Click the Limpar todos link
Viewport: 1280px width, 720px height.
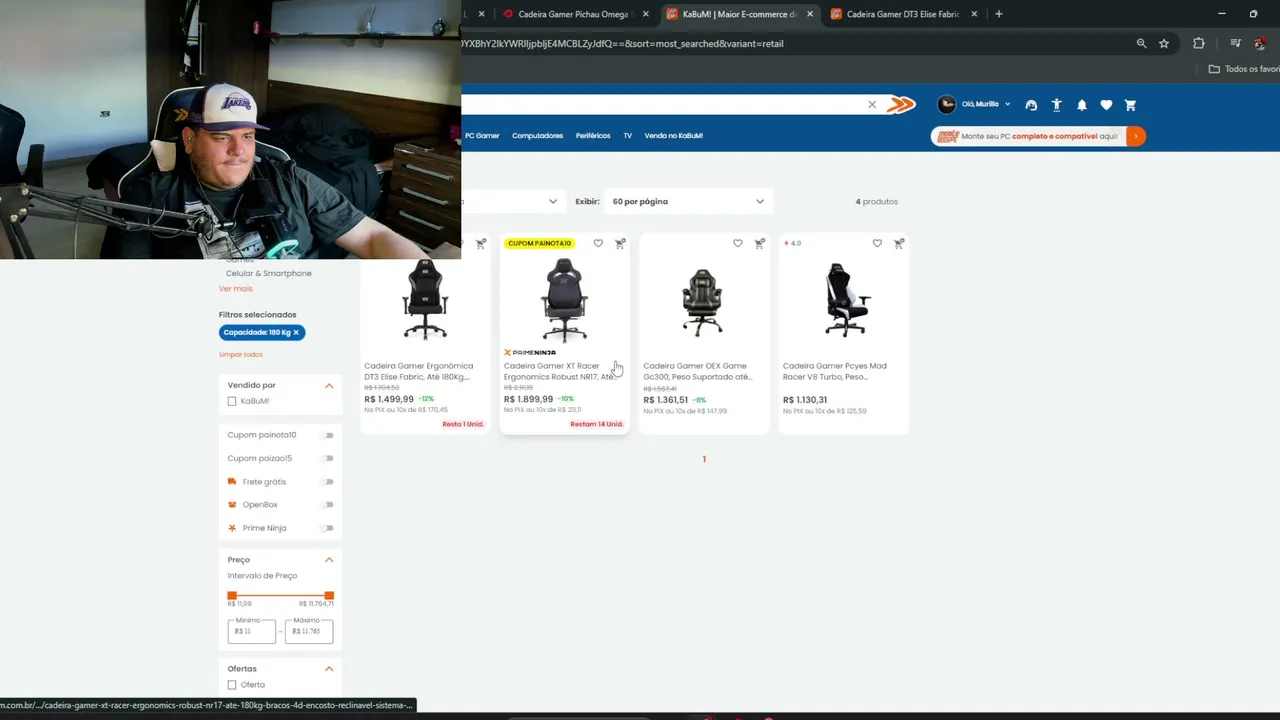pyautogui.click(x=241, y=355)
